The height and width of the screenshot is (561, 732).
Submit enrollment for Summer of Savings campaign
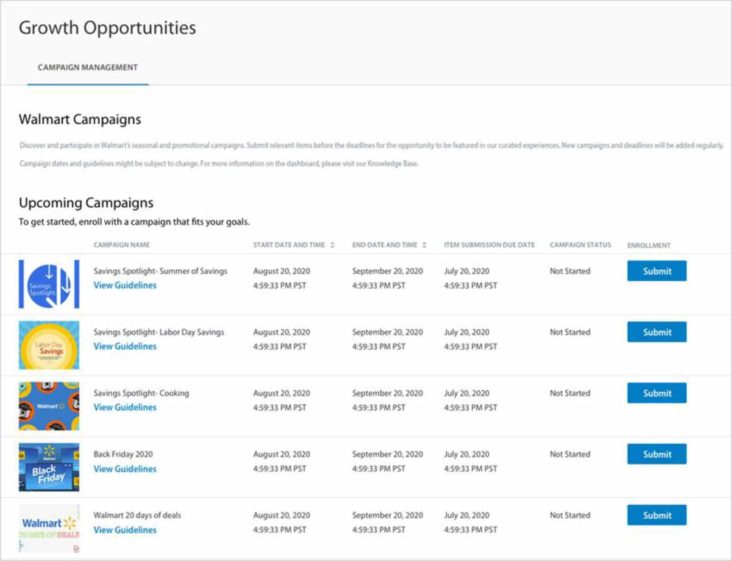point(657,271)
